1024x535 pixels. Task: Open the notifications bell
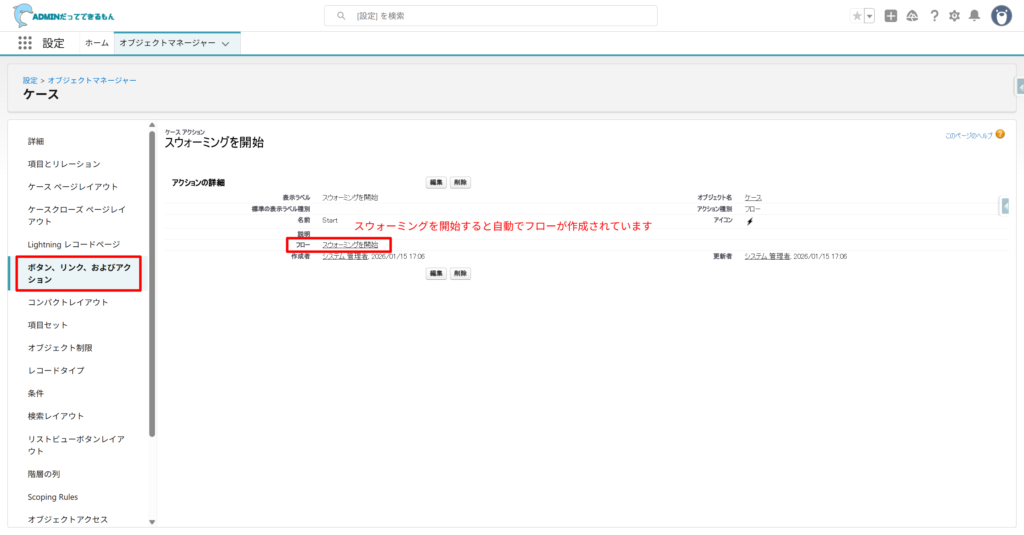(x=974, y=16)
